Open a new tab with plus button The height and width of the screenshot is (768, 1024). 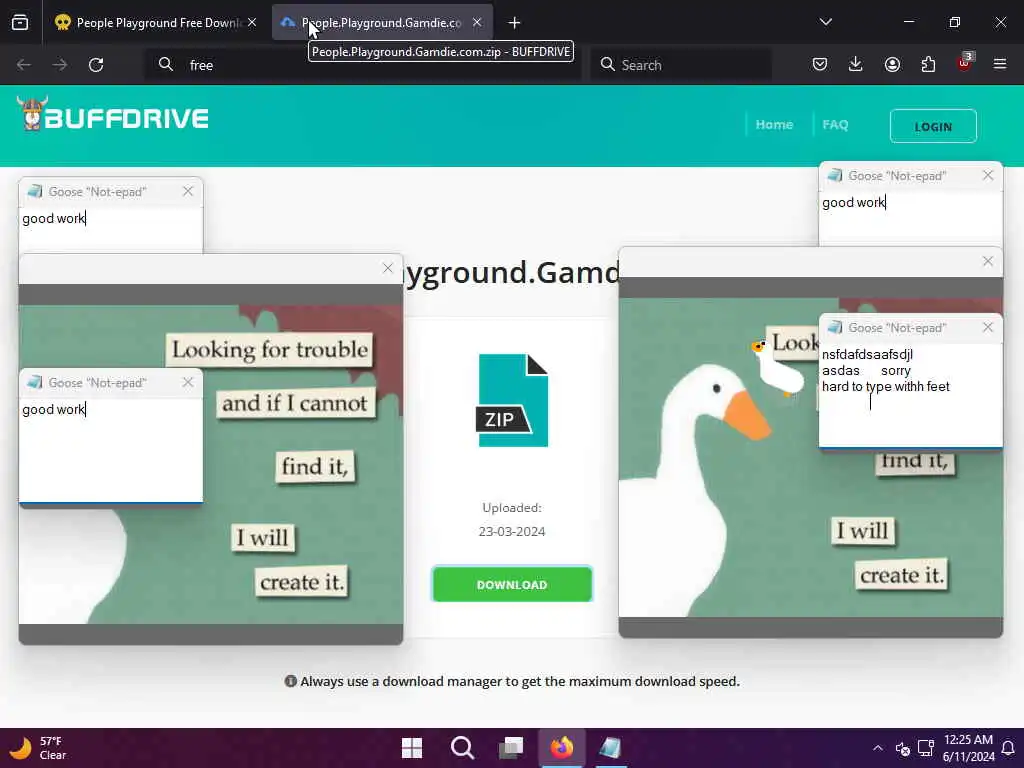point(515,23)
